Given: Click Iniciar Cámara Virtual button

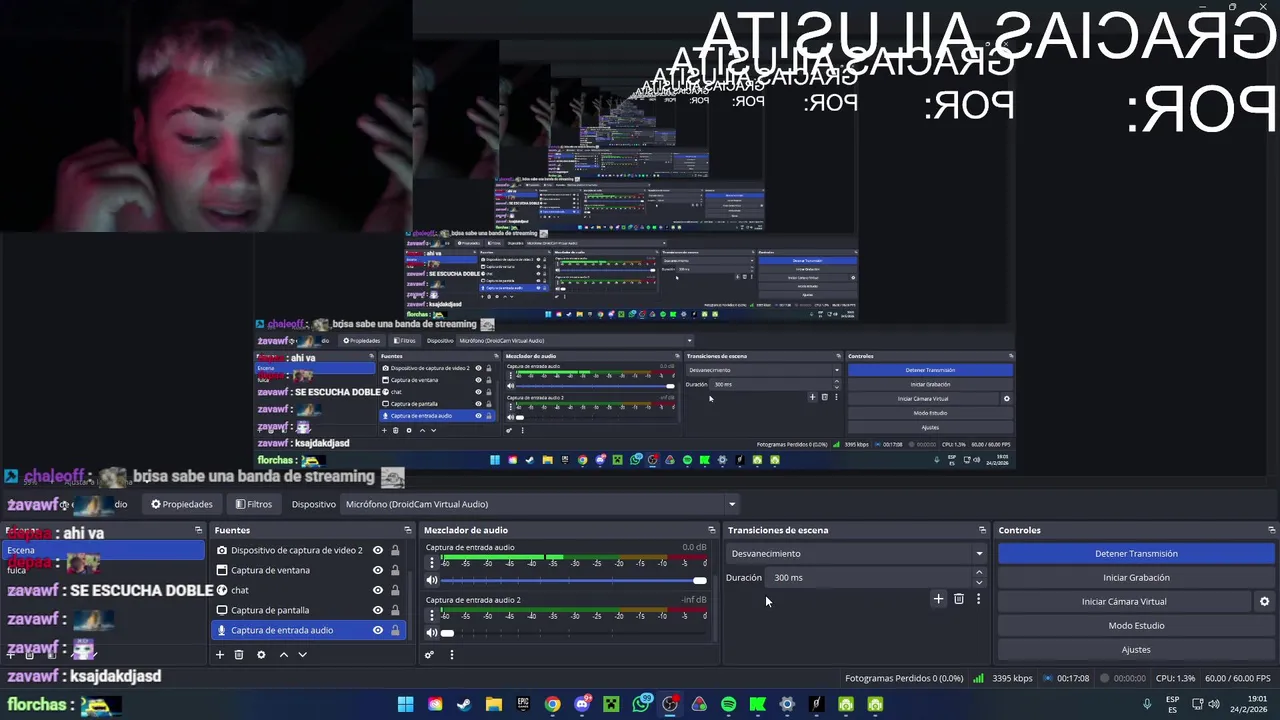Looking at the screenshot, I should pyautogui.click(x=1124, y=601).
